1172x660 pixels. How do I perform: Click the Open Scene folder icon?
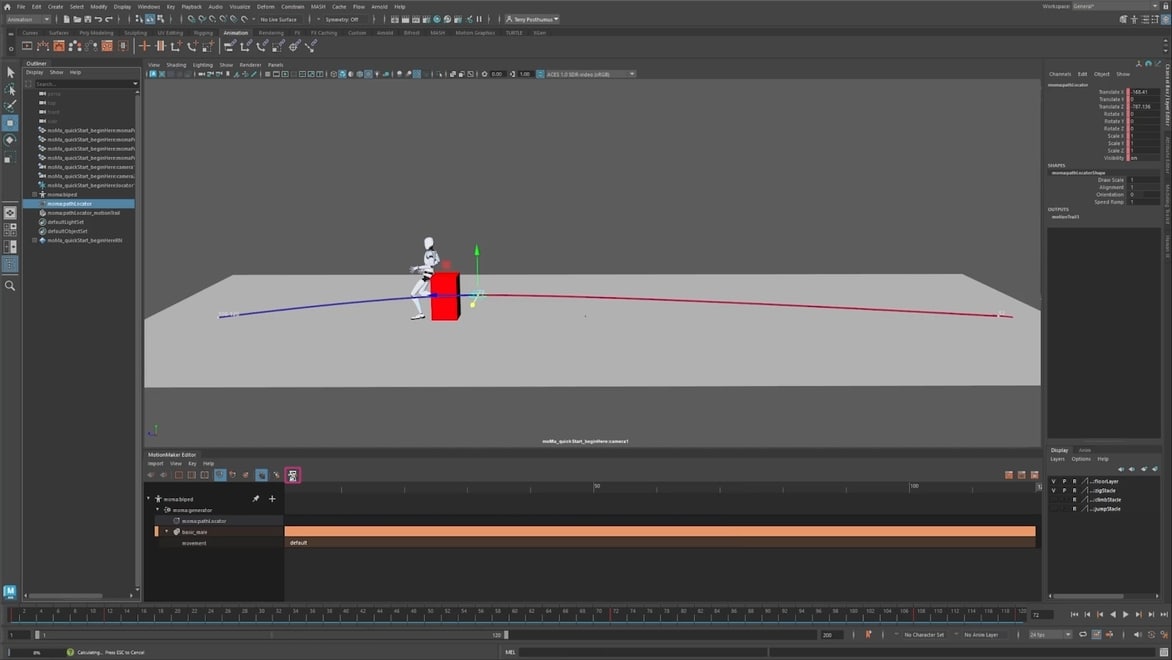(x=77, y=19)
